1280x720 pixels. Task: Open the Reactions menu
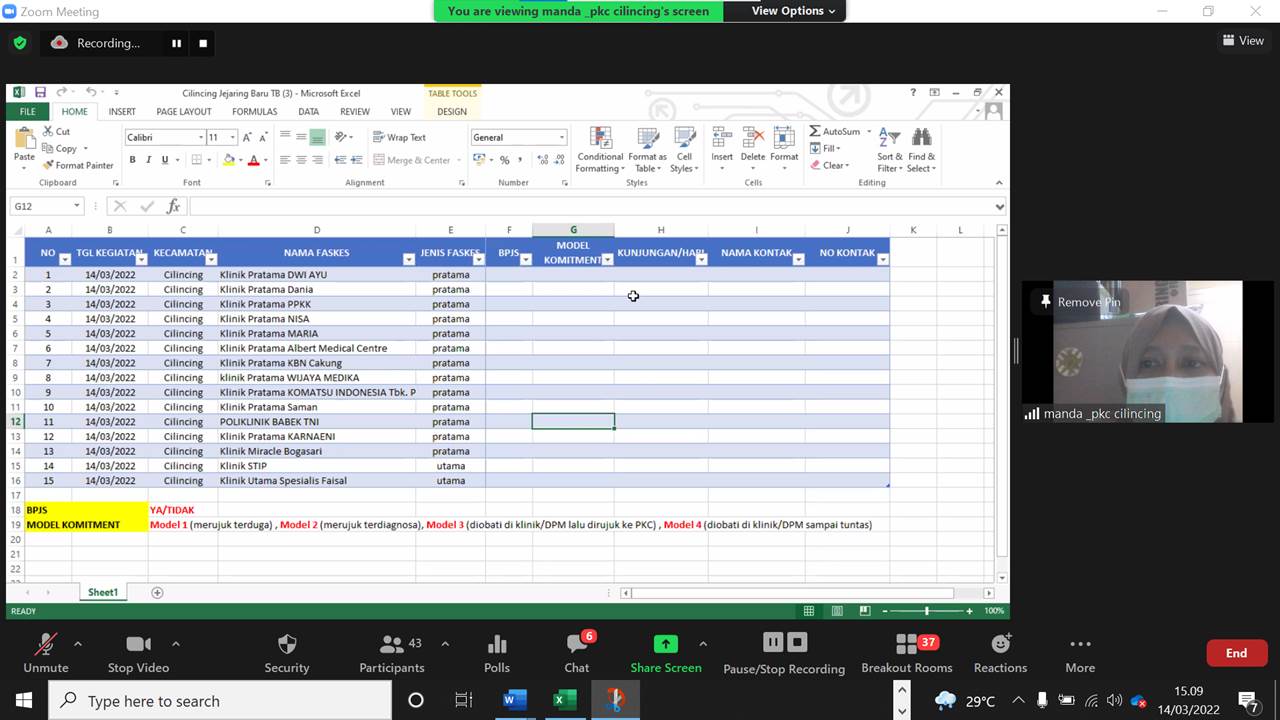coord(1000,652)
